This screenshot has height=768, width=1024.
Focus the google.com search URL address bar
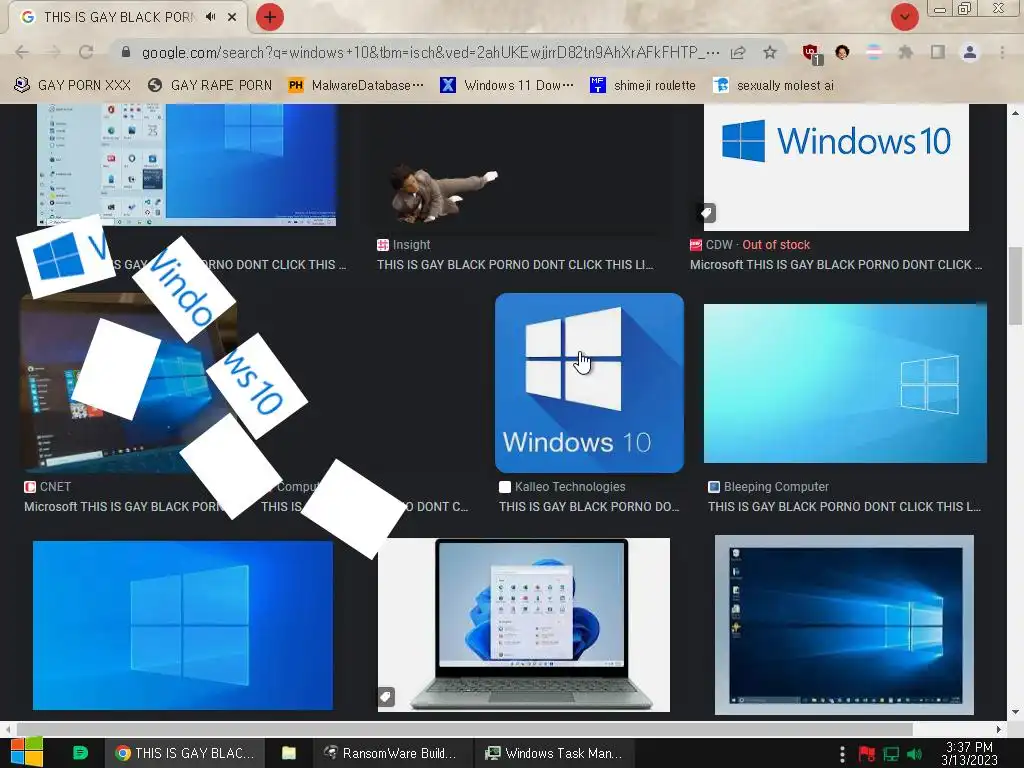tap(429, 52)
